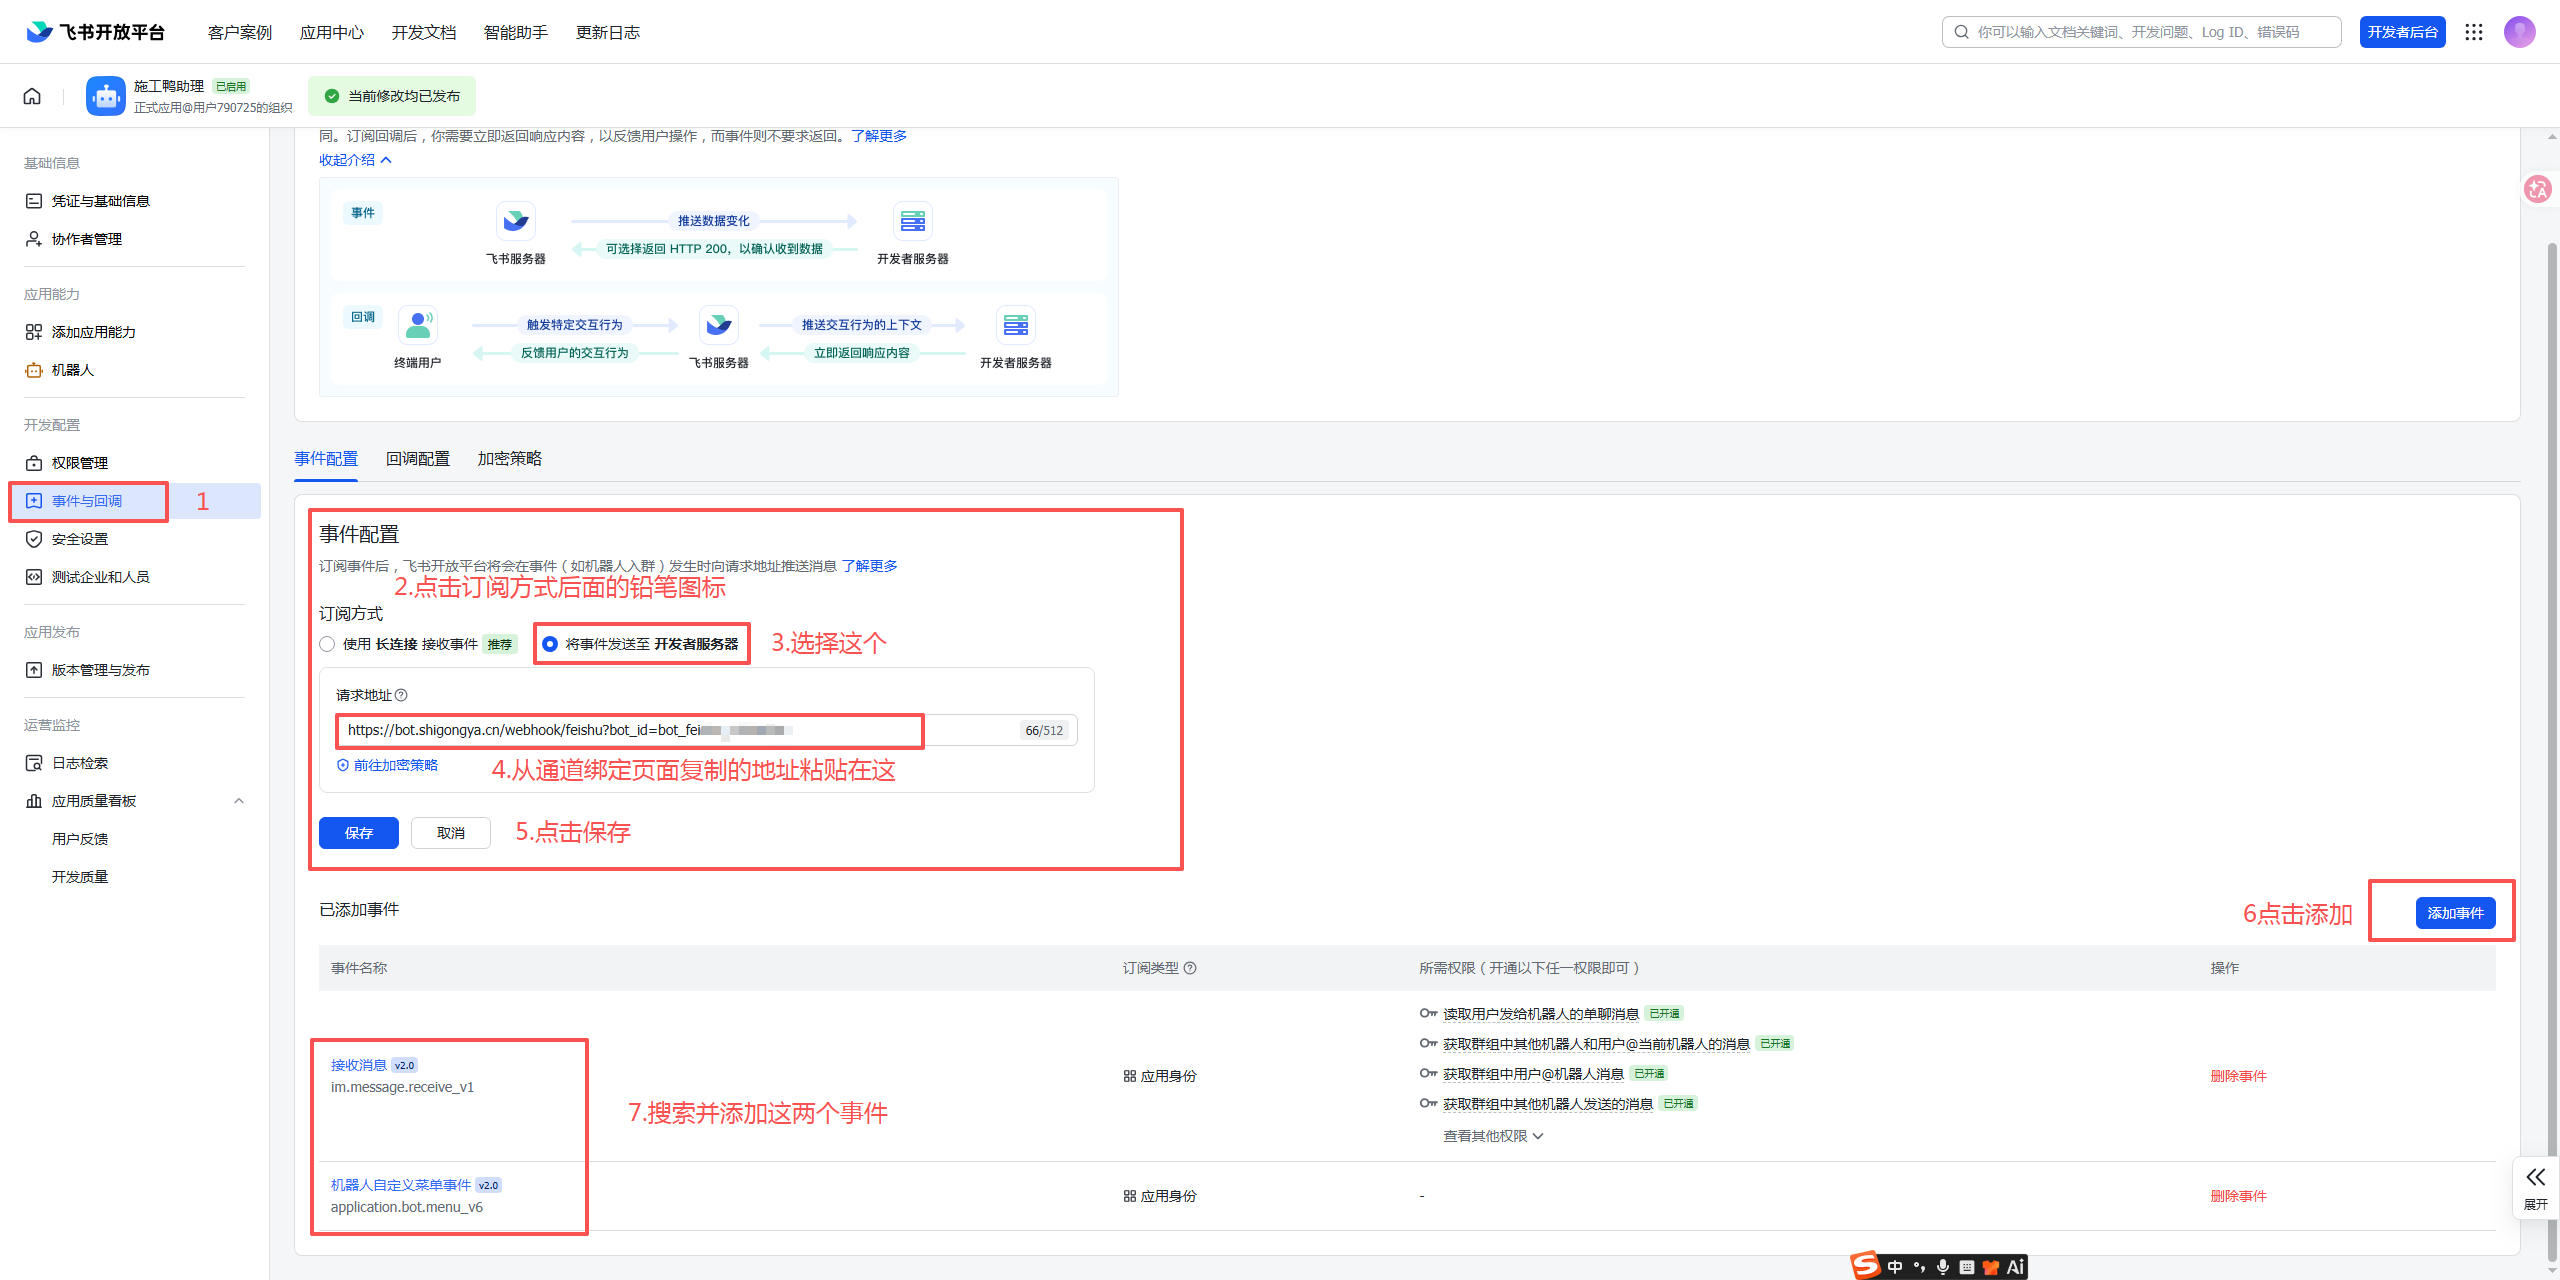Click 了解更多 link in 事件配置 description
This screenshot has width=2560, height=1280.
869,566
